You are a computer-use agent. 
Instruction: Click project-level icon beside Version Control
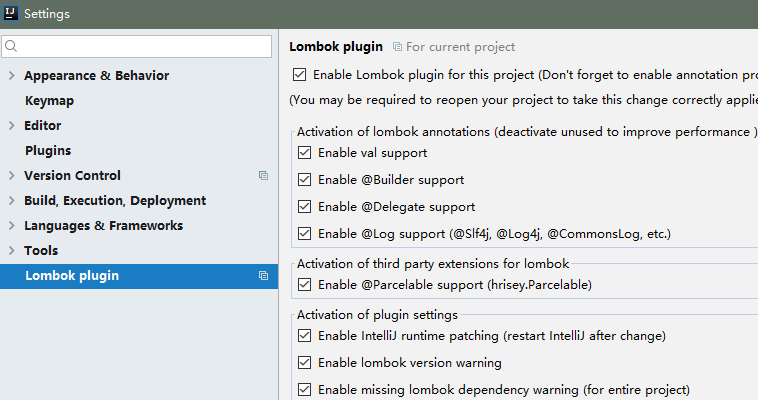click(x=263, y=176)
